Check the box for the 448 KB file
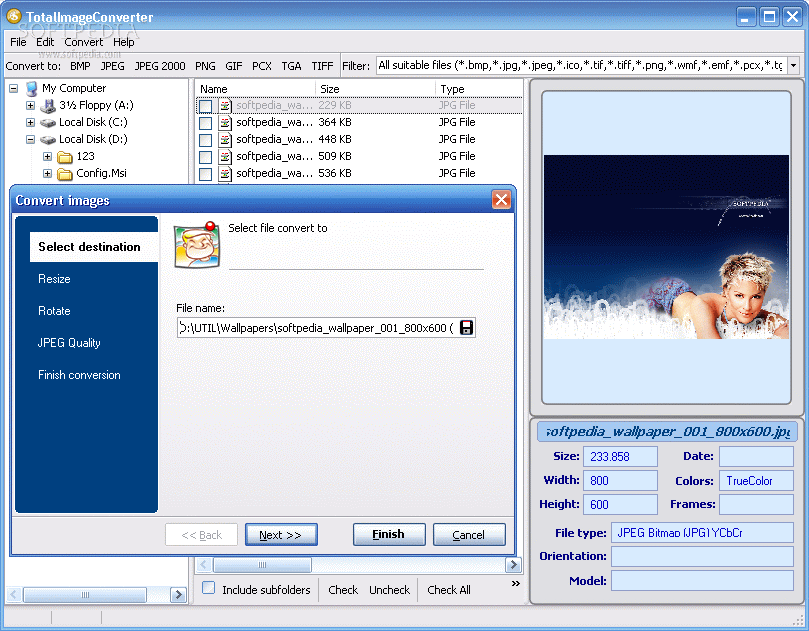Screen dimensions: 809x631 (205, 140)
